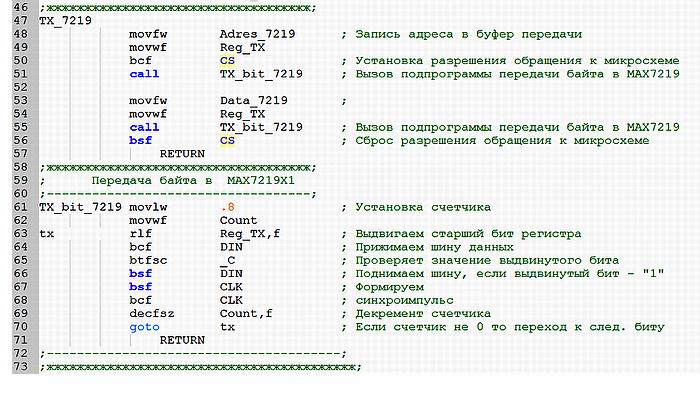This screenshot has width=700, height=398.
Task: Place cursor on Adres_7219 operand
Action: click(257, 34)
